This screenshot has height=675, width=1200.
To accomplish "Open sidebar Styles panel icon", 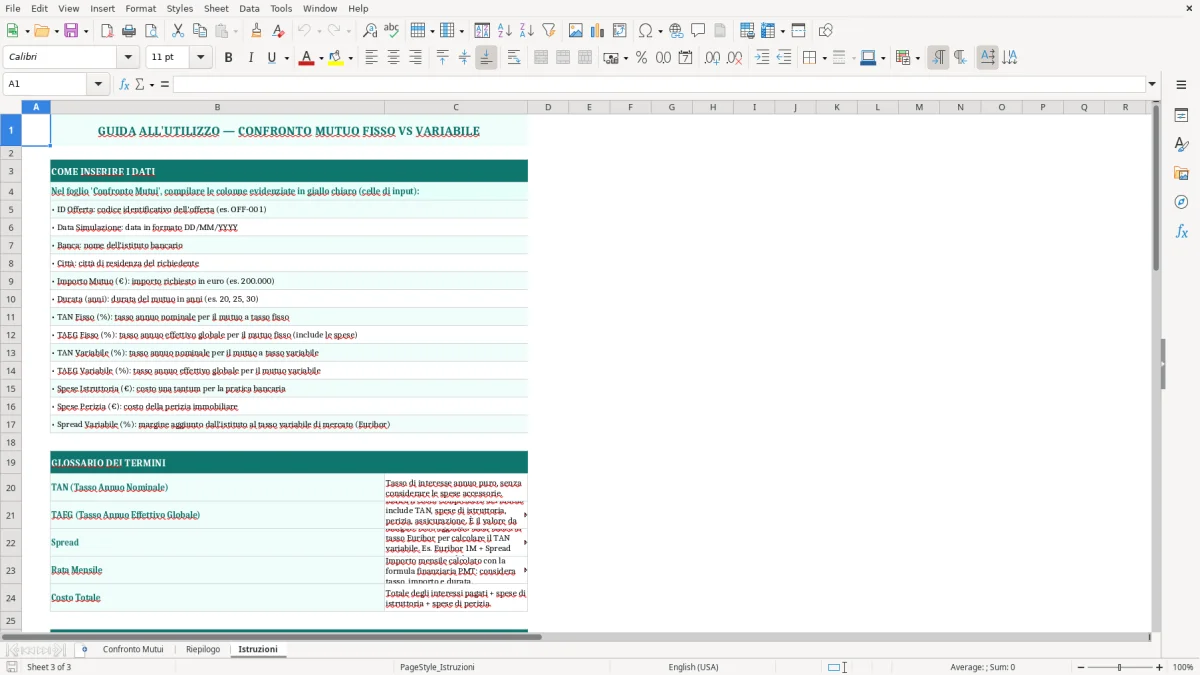I will pos(1181,144).
